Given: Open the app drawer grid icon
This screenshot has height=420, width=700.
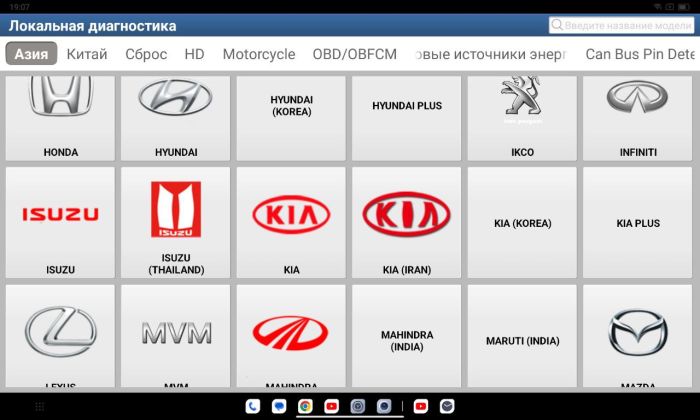Looking at the screenshot, I should point(39,406).
